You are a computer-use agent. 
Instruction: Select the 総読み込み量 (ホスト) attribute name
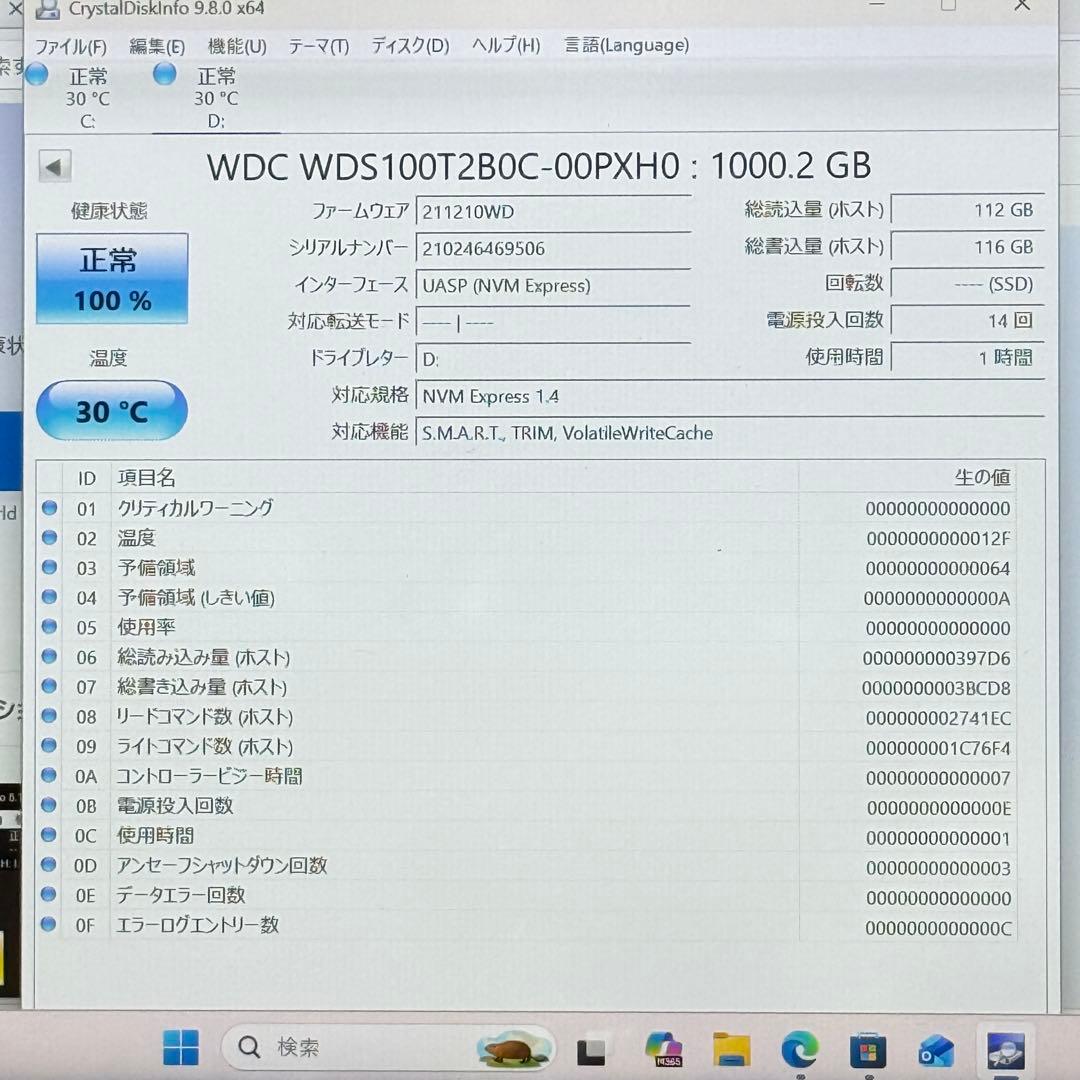tap(204, 657)
